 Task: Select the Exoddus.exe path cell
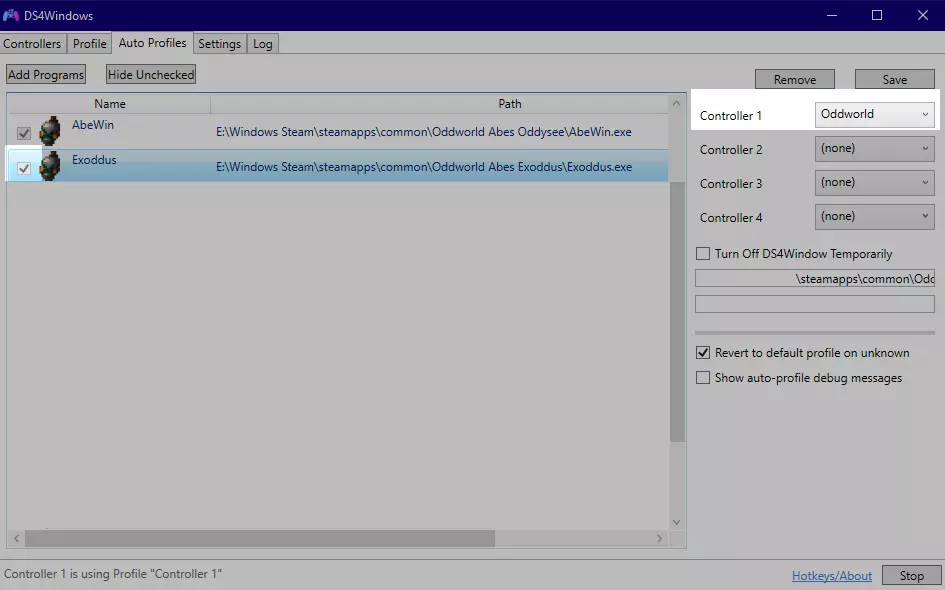coord(424,167)
